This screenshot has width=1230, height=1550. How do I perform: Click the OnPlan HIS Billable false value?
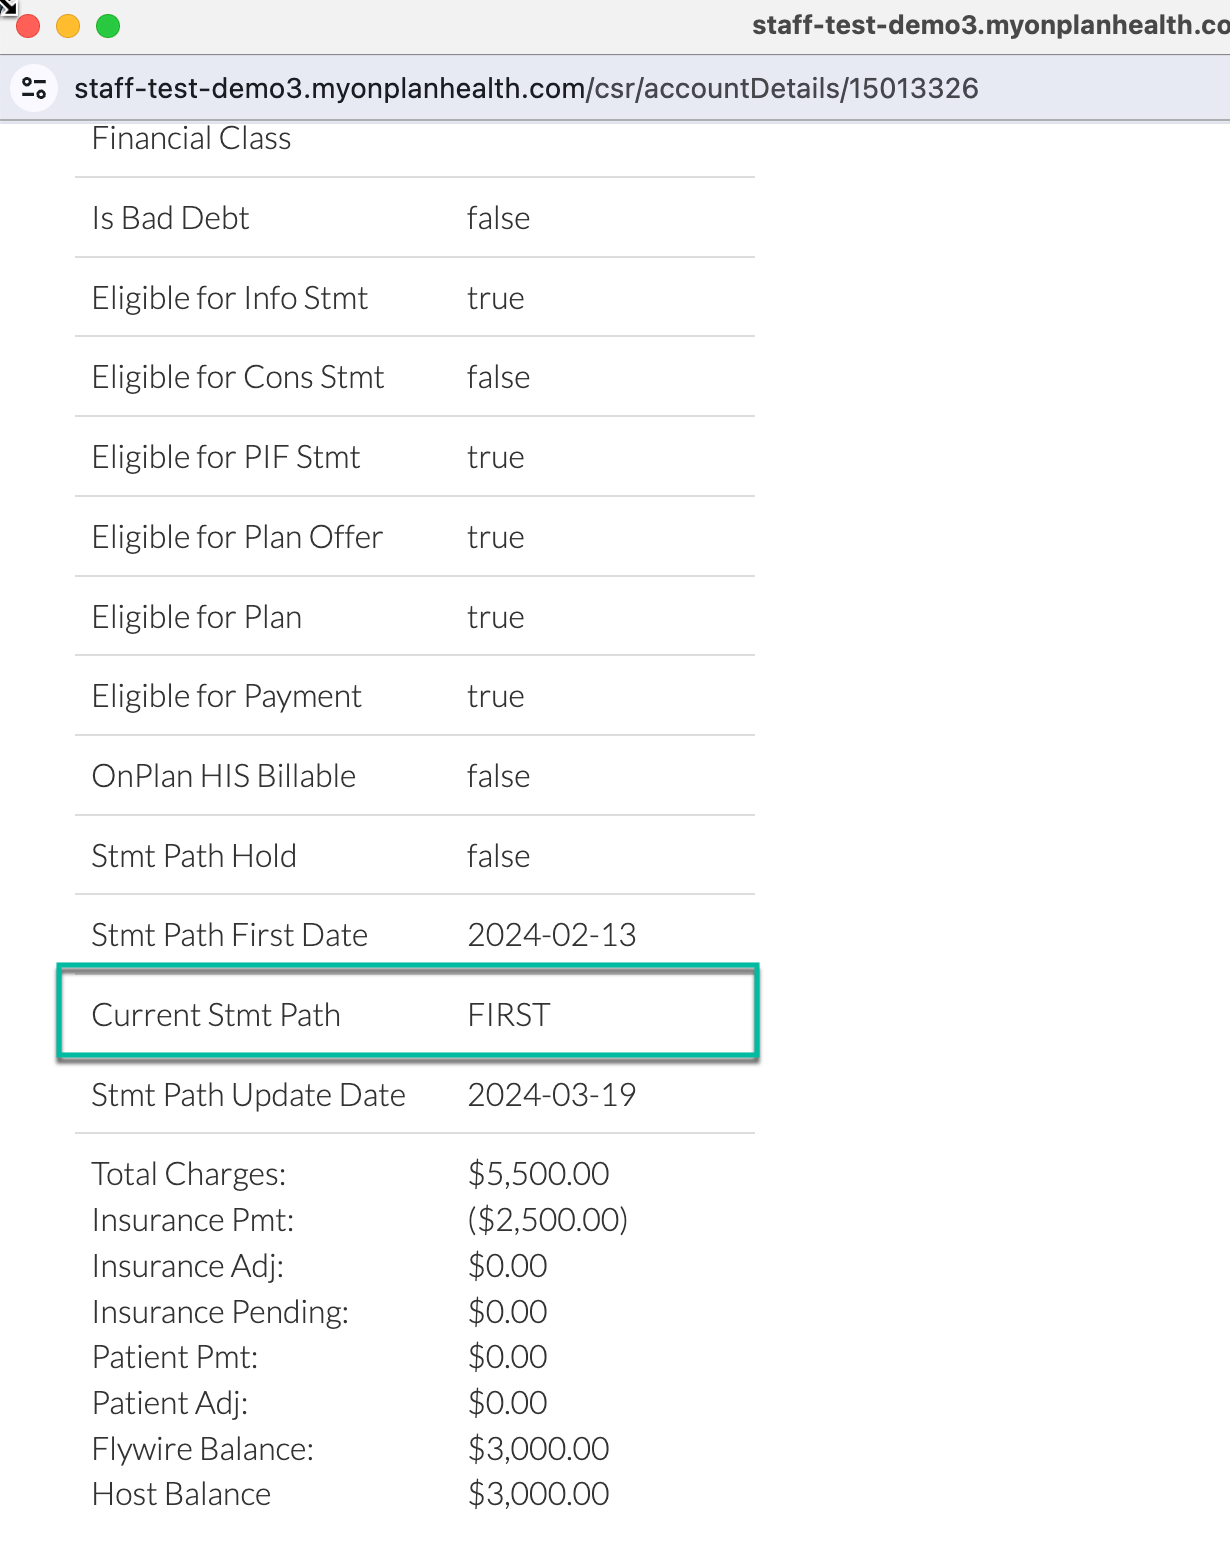(x=498, y=775)
